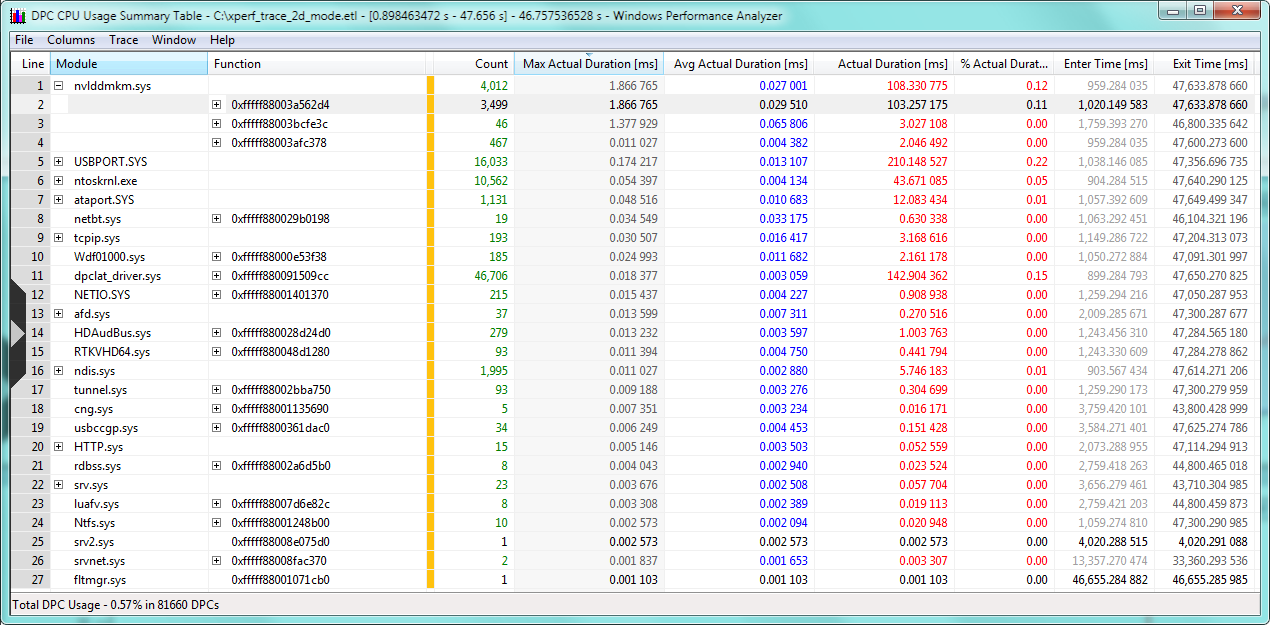
Task: Sort by the Count column header
Action: [474, 64]
